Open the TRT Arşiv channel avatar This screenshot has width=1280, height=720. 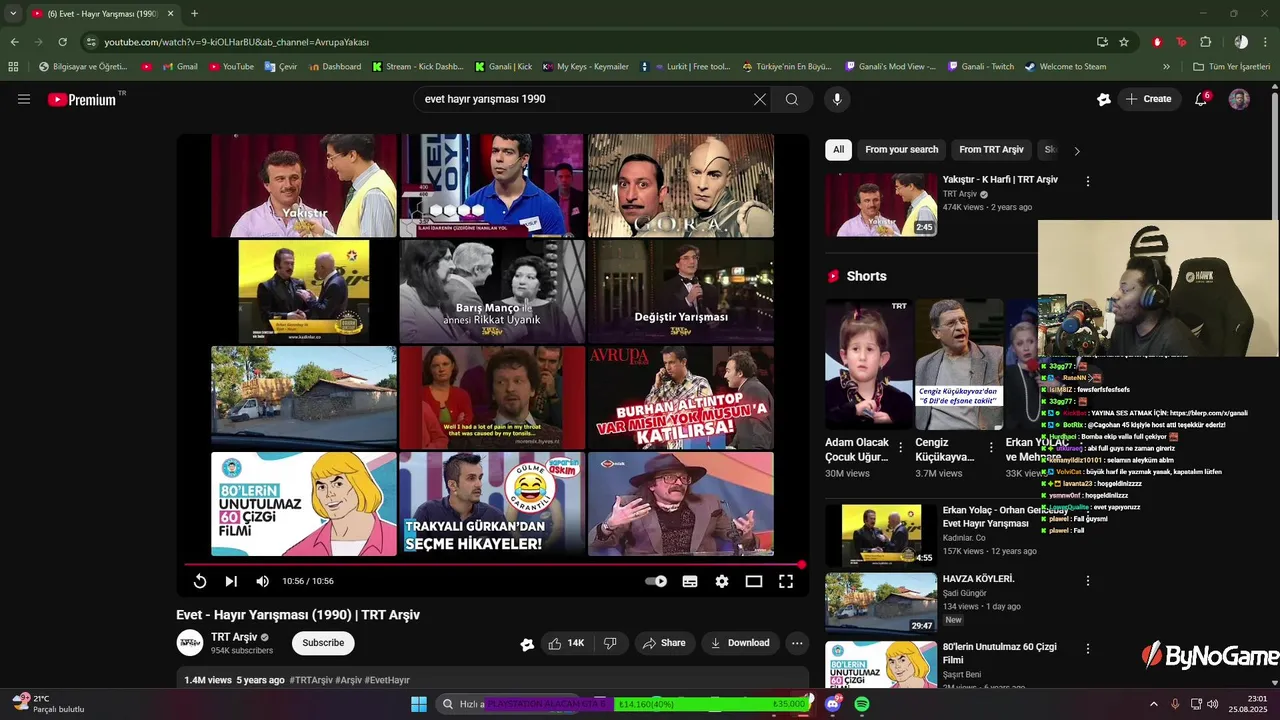coord(189,643)
